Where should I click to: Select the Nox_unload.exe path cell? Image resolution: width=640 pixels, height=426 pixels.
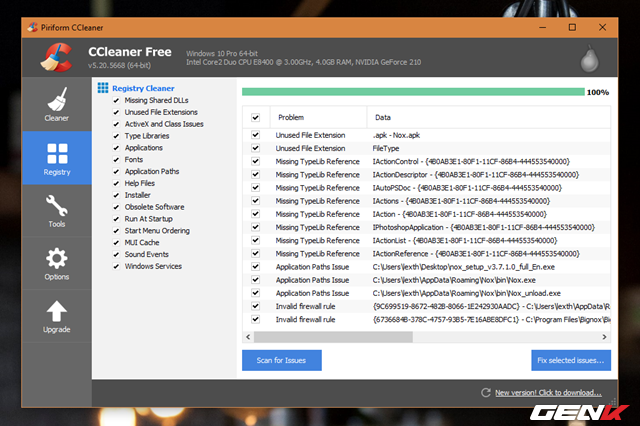tap(467, 293)
